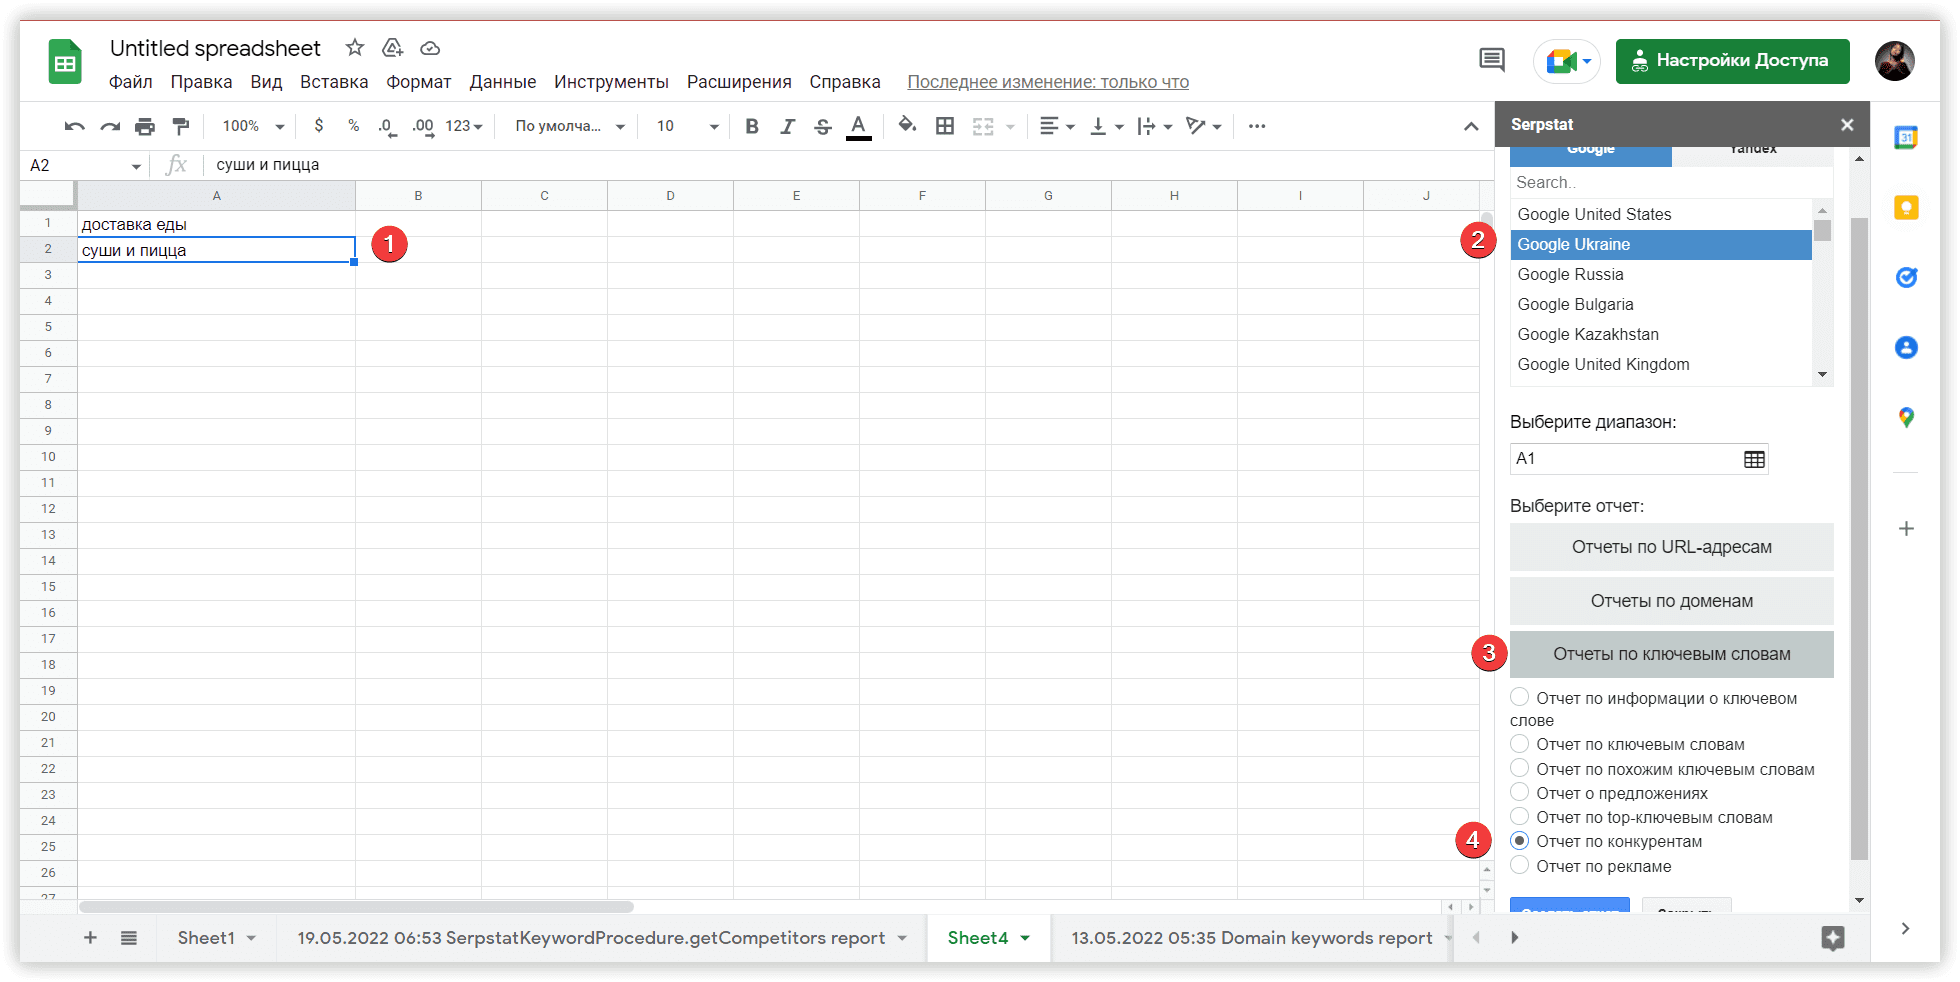The width and height of the screenshot is (1960, 982).
Task: View cloud save status icon
Action: pos(430,48)
